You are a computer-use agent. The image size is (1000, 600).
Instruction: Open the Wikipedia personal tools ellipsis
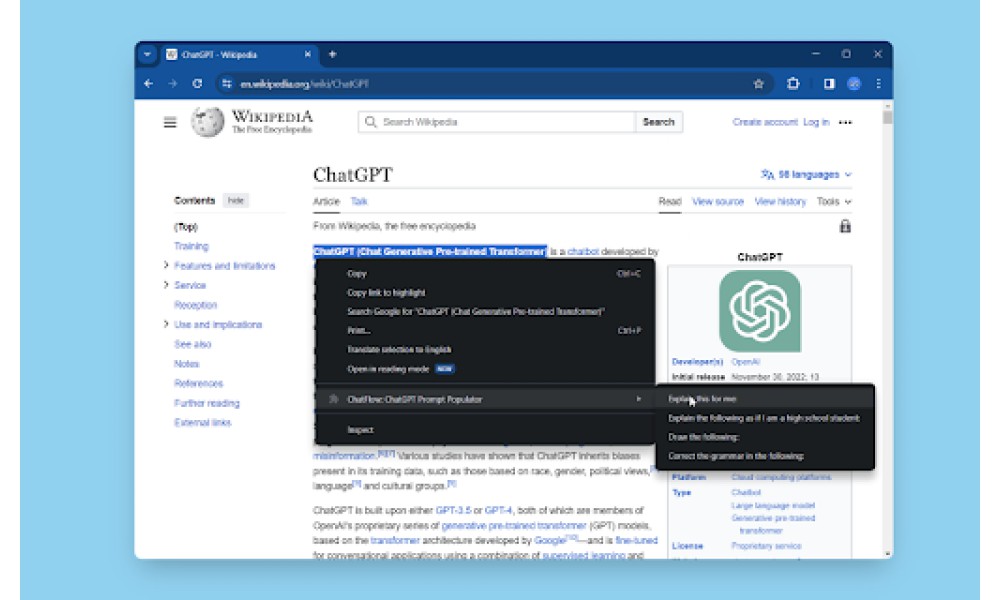pos(845,122)
